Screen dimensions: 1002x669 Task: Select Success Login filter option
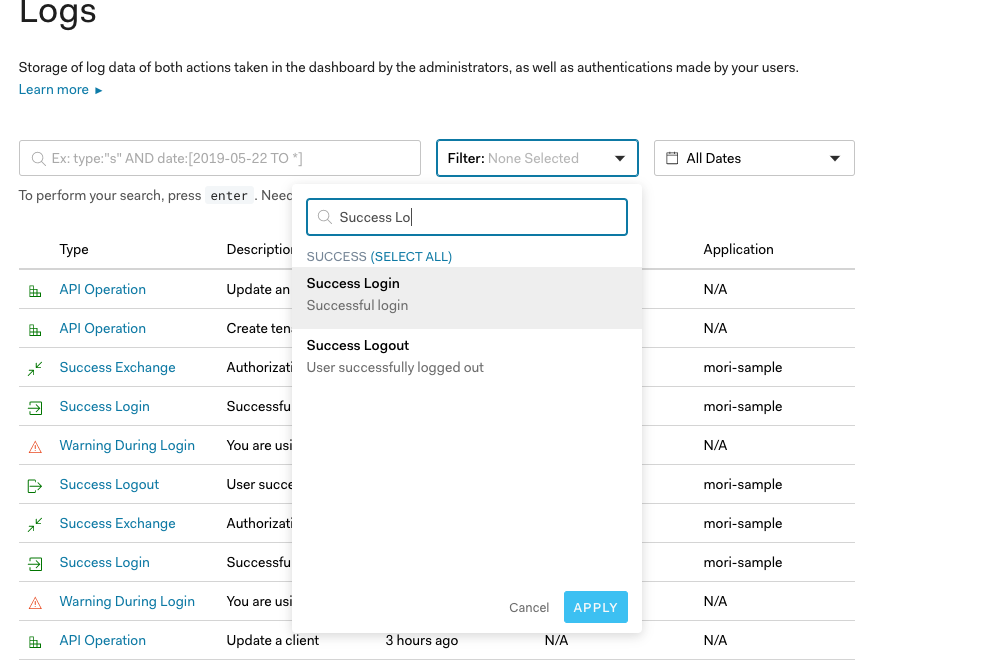(x=466, y=294)
